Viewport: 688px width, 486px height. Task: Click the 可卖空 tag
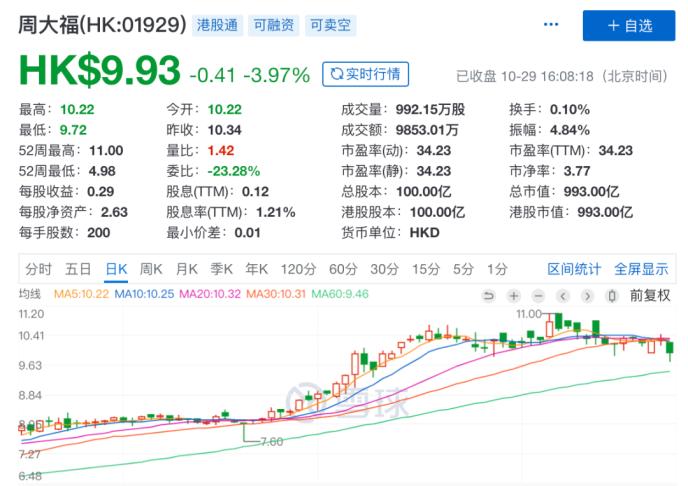tap(330, 25)
